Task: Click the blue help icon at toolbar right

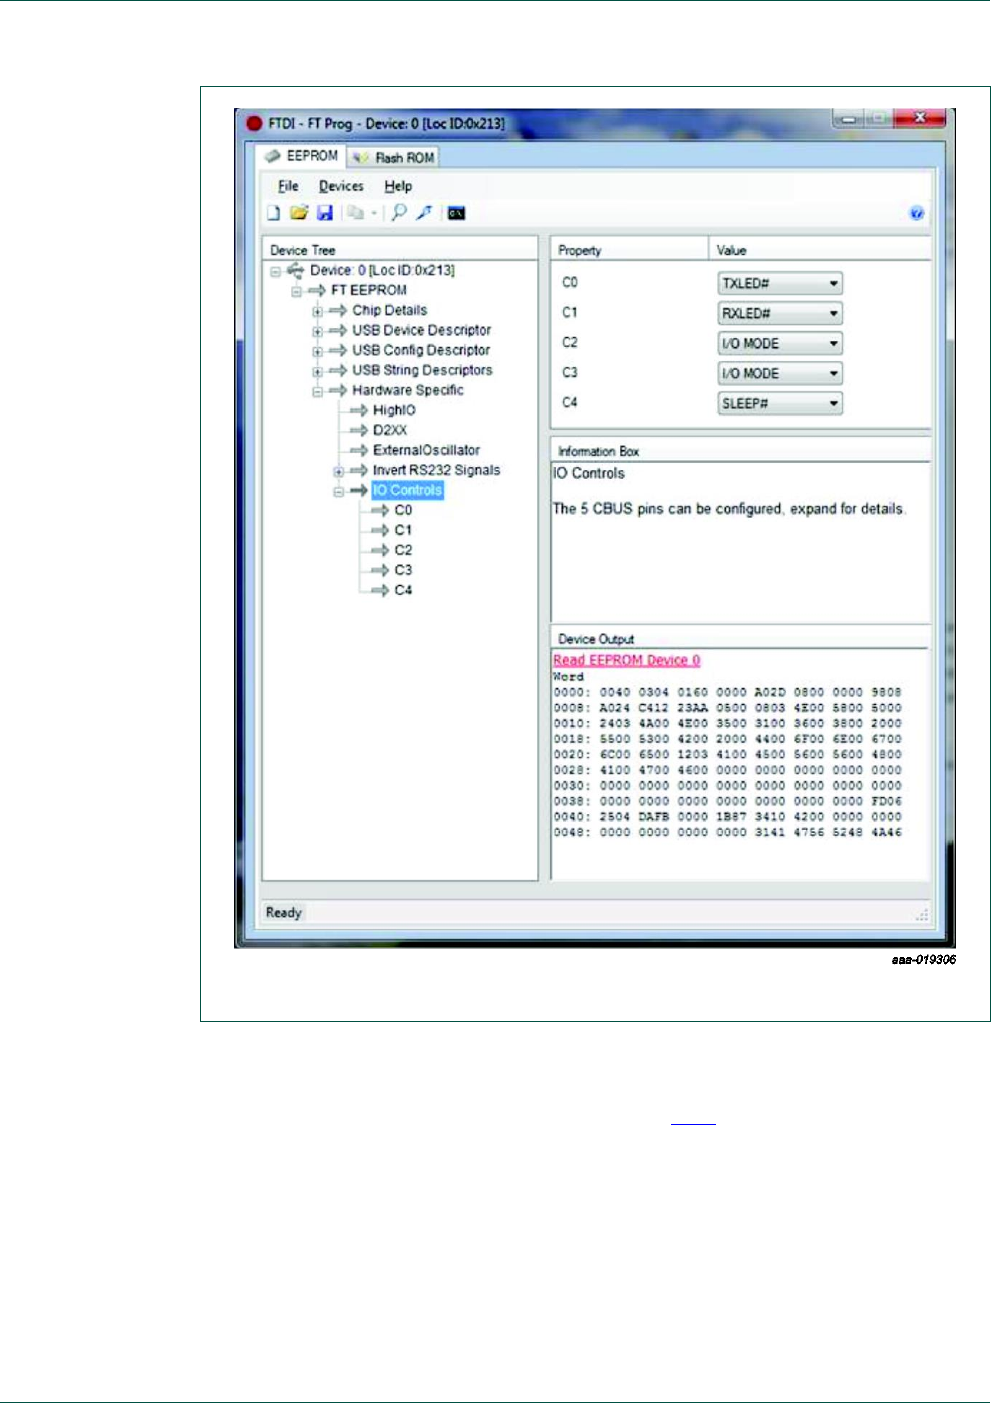Action: pyautogui.click(x=916, y=213)
